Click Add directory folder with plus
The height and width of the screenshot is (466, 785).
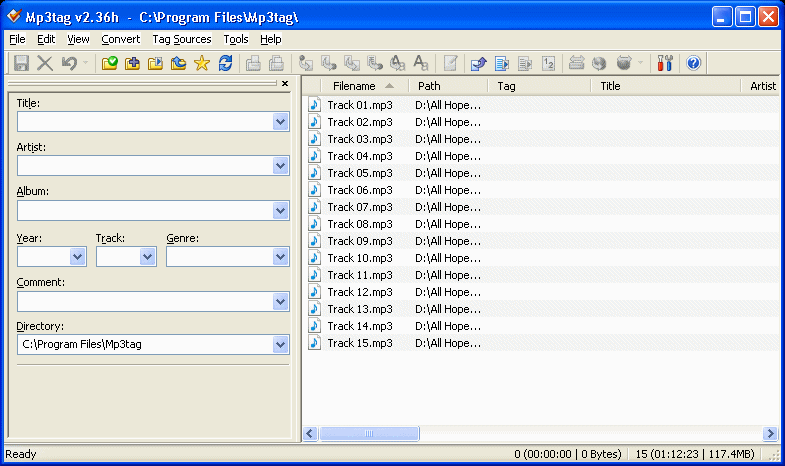click(132, 63)
